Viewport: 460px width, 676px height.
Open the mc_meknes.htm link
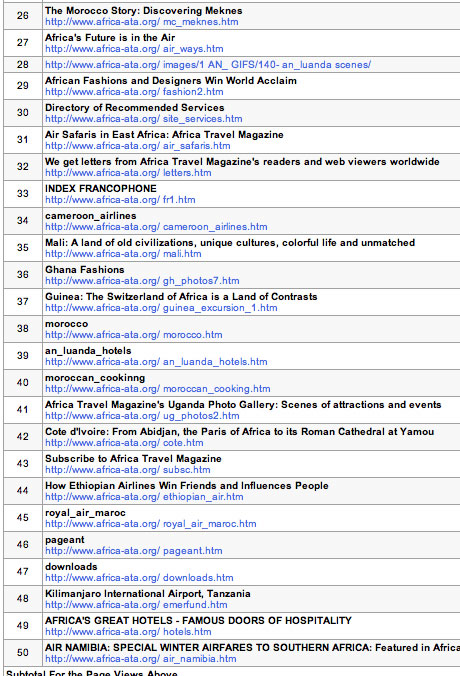tap(141, 22)
